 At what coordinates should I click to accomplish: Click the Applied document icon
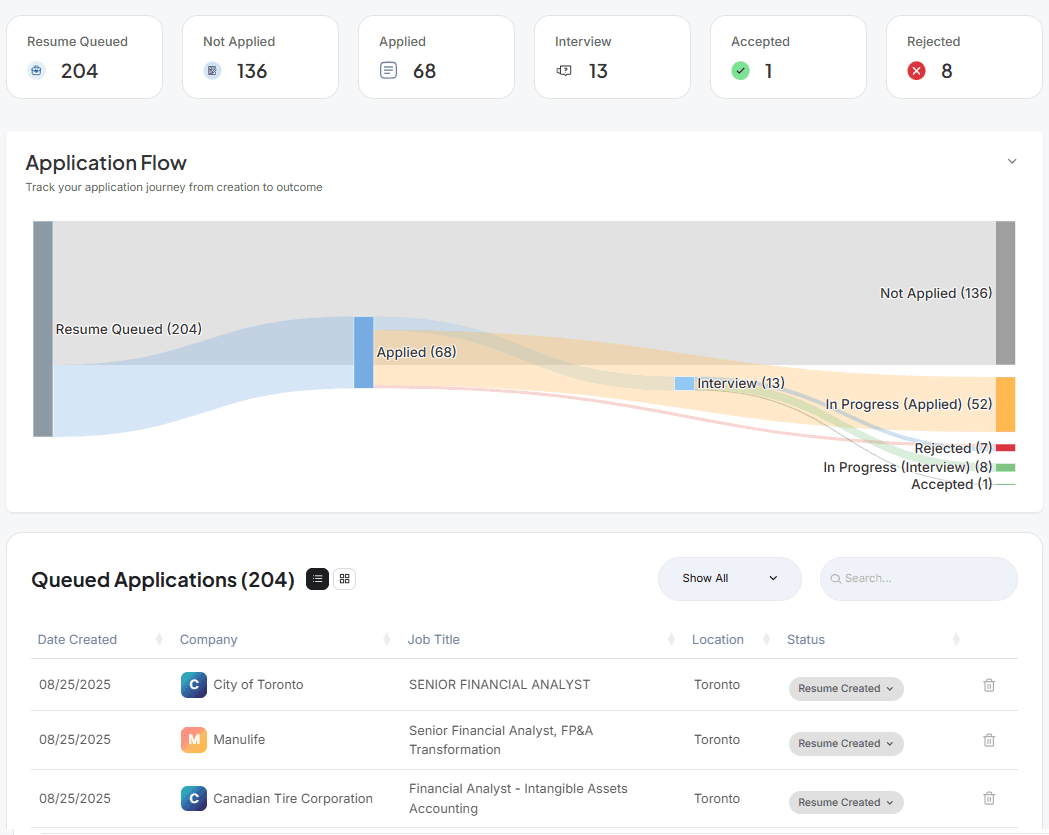[388, 70]
